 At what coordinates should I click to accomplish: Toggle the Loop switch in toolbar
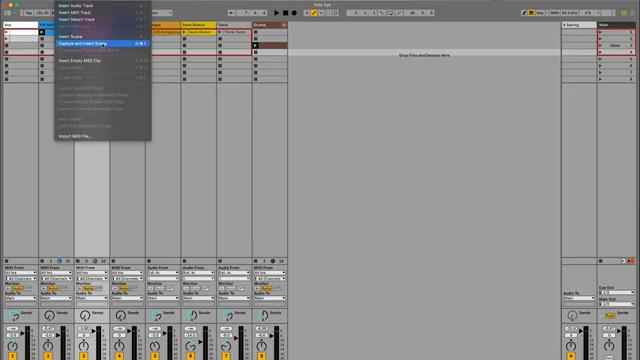point(391,13)
